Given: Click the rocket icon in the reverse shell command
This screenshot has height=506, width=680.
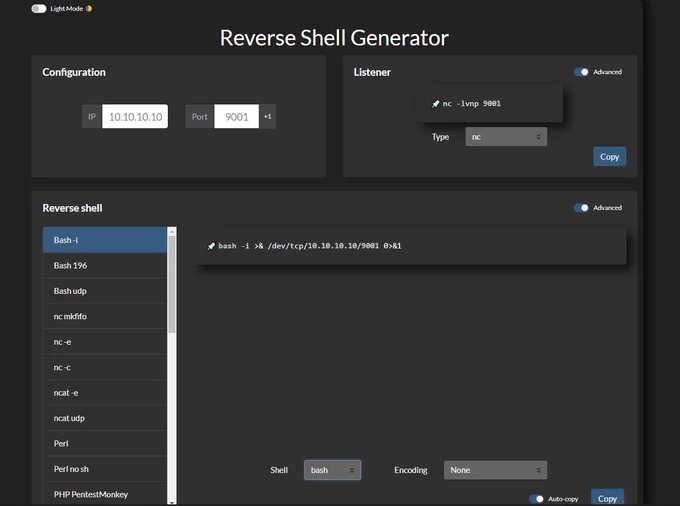Looking at the screenshot, I should pyautogui.click(x=211, y=246).
